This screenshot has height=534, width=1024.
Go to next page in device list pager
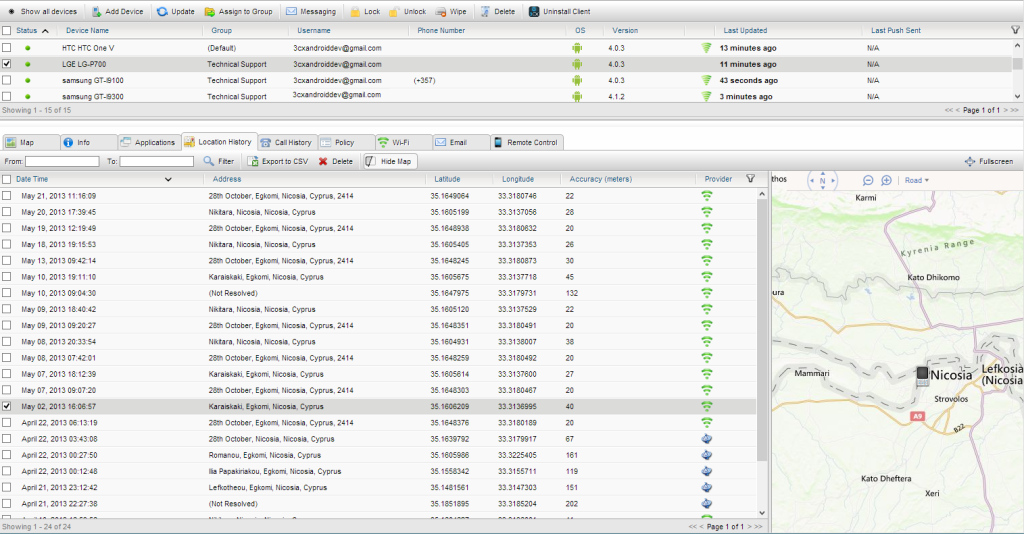tap(1006, 110)
